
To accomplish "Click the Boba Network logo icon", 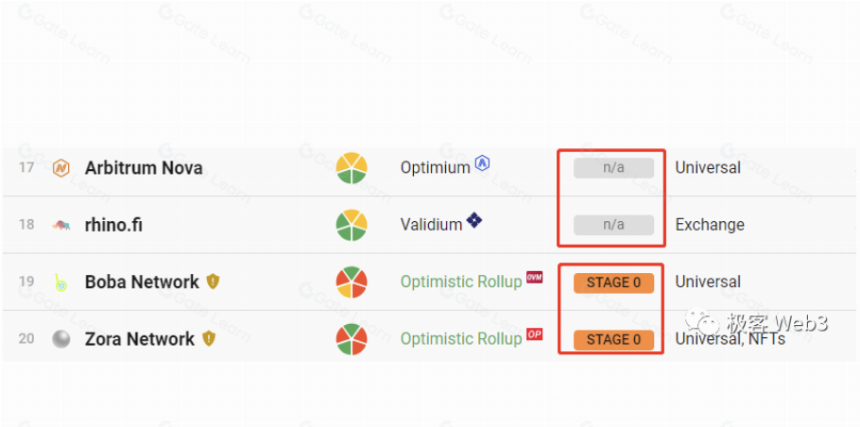I will coord(61,282).
